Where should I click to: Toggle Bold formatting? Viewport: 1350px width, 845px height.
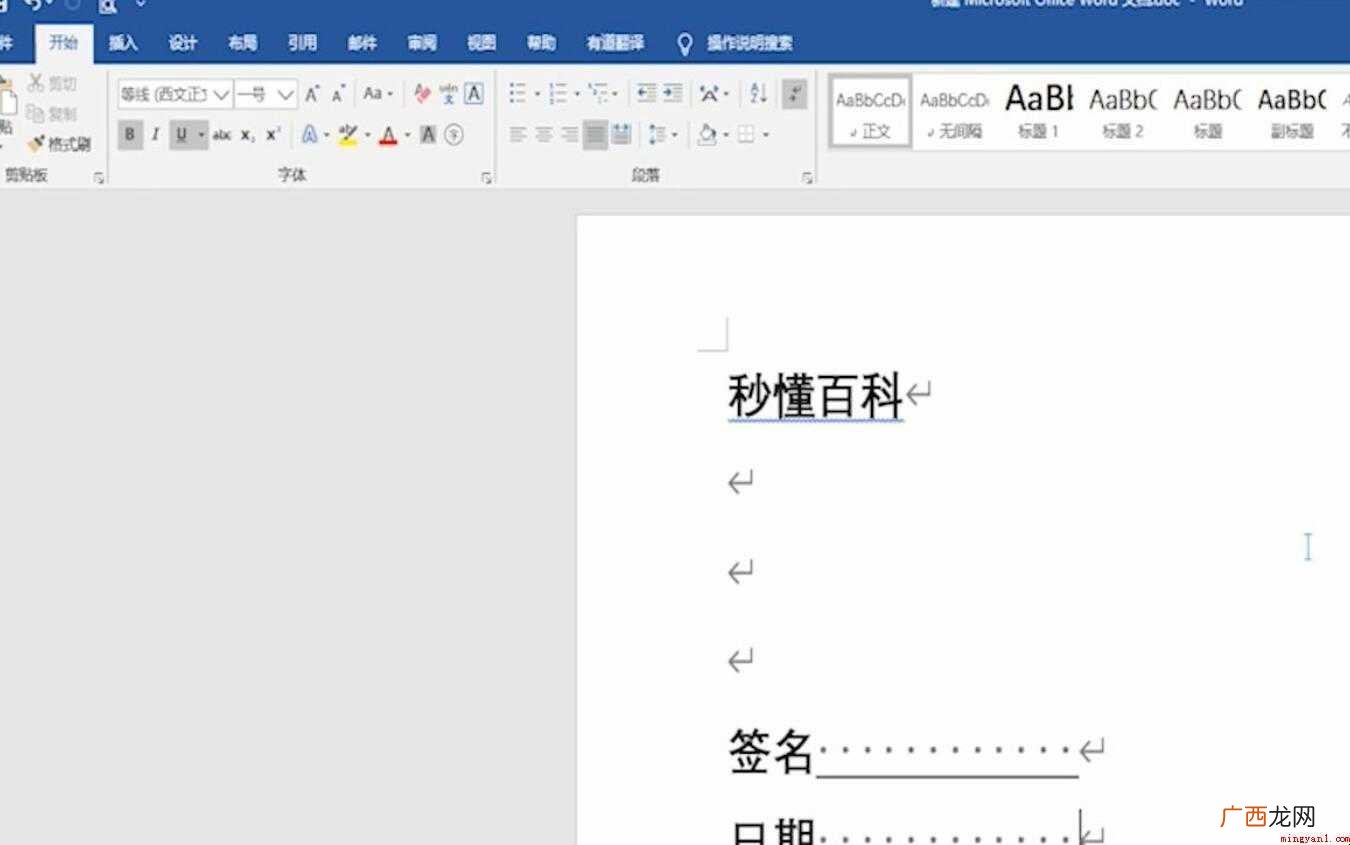coord(130,134)
